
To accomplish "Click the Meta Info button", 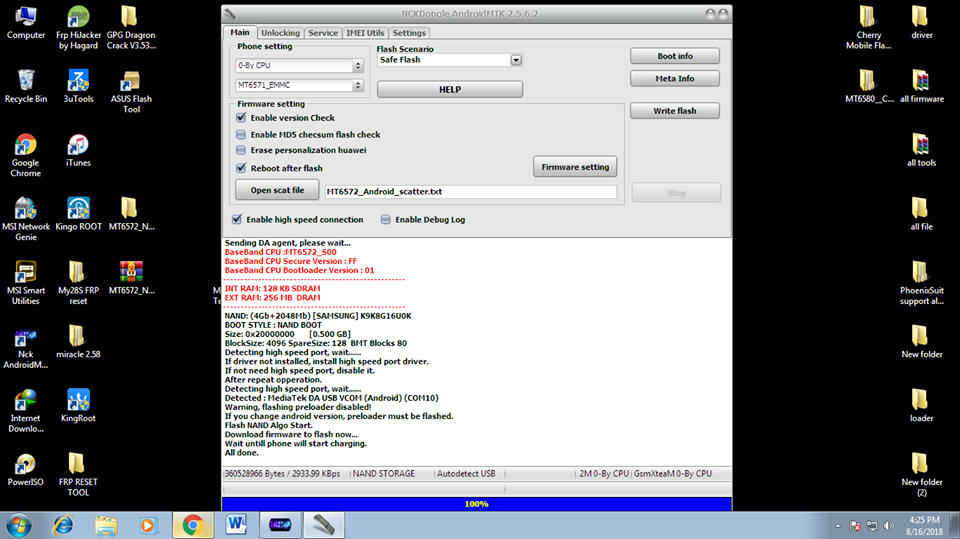I will tap(675, 78).
